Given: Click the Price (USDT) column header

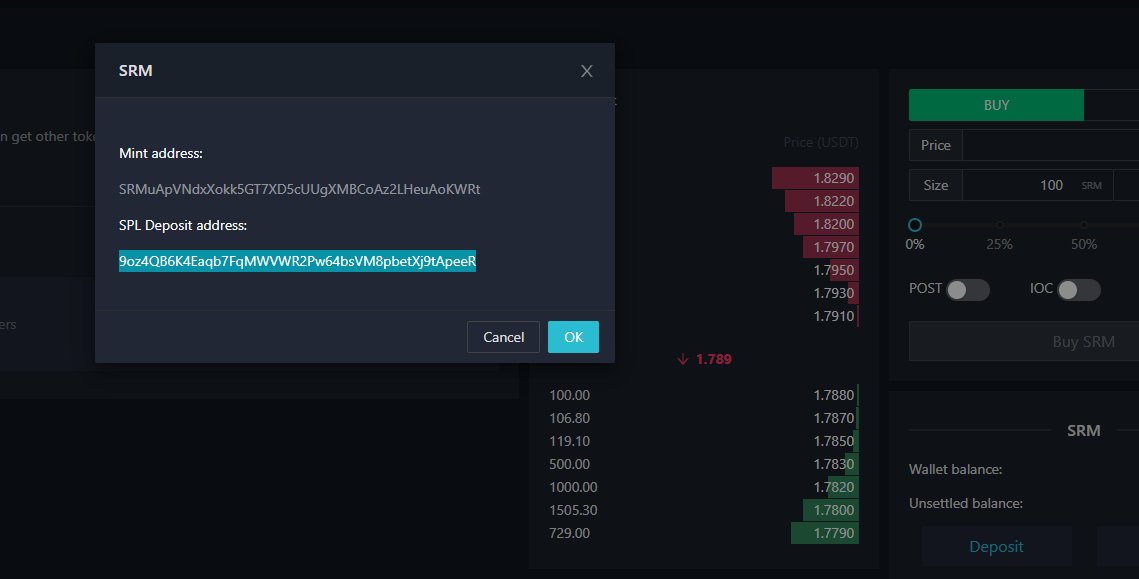Looking at the screenshot, I should click(x=821, y=142).
